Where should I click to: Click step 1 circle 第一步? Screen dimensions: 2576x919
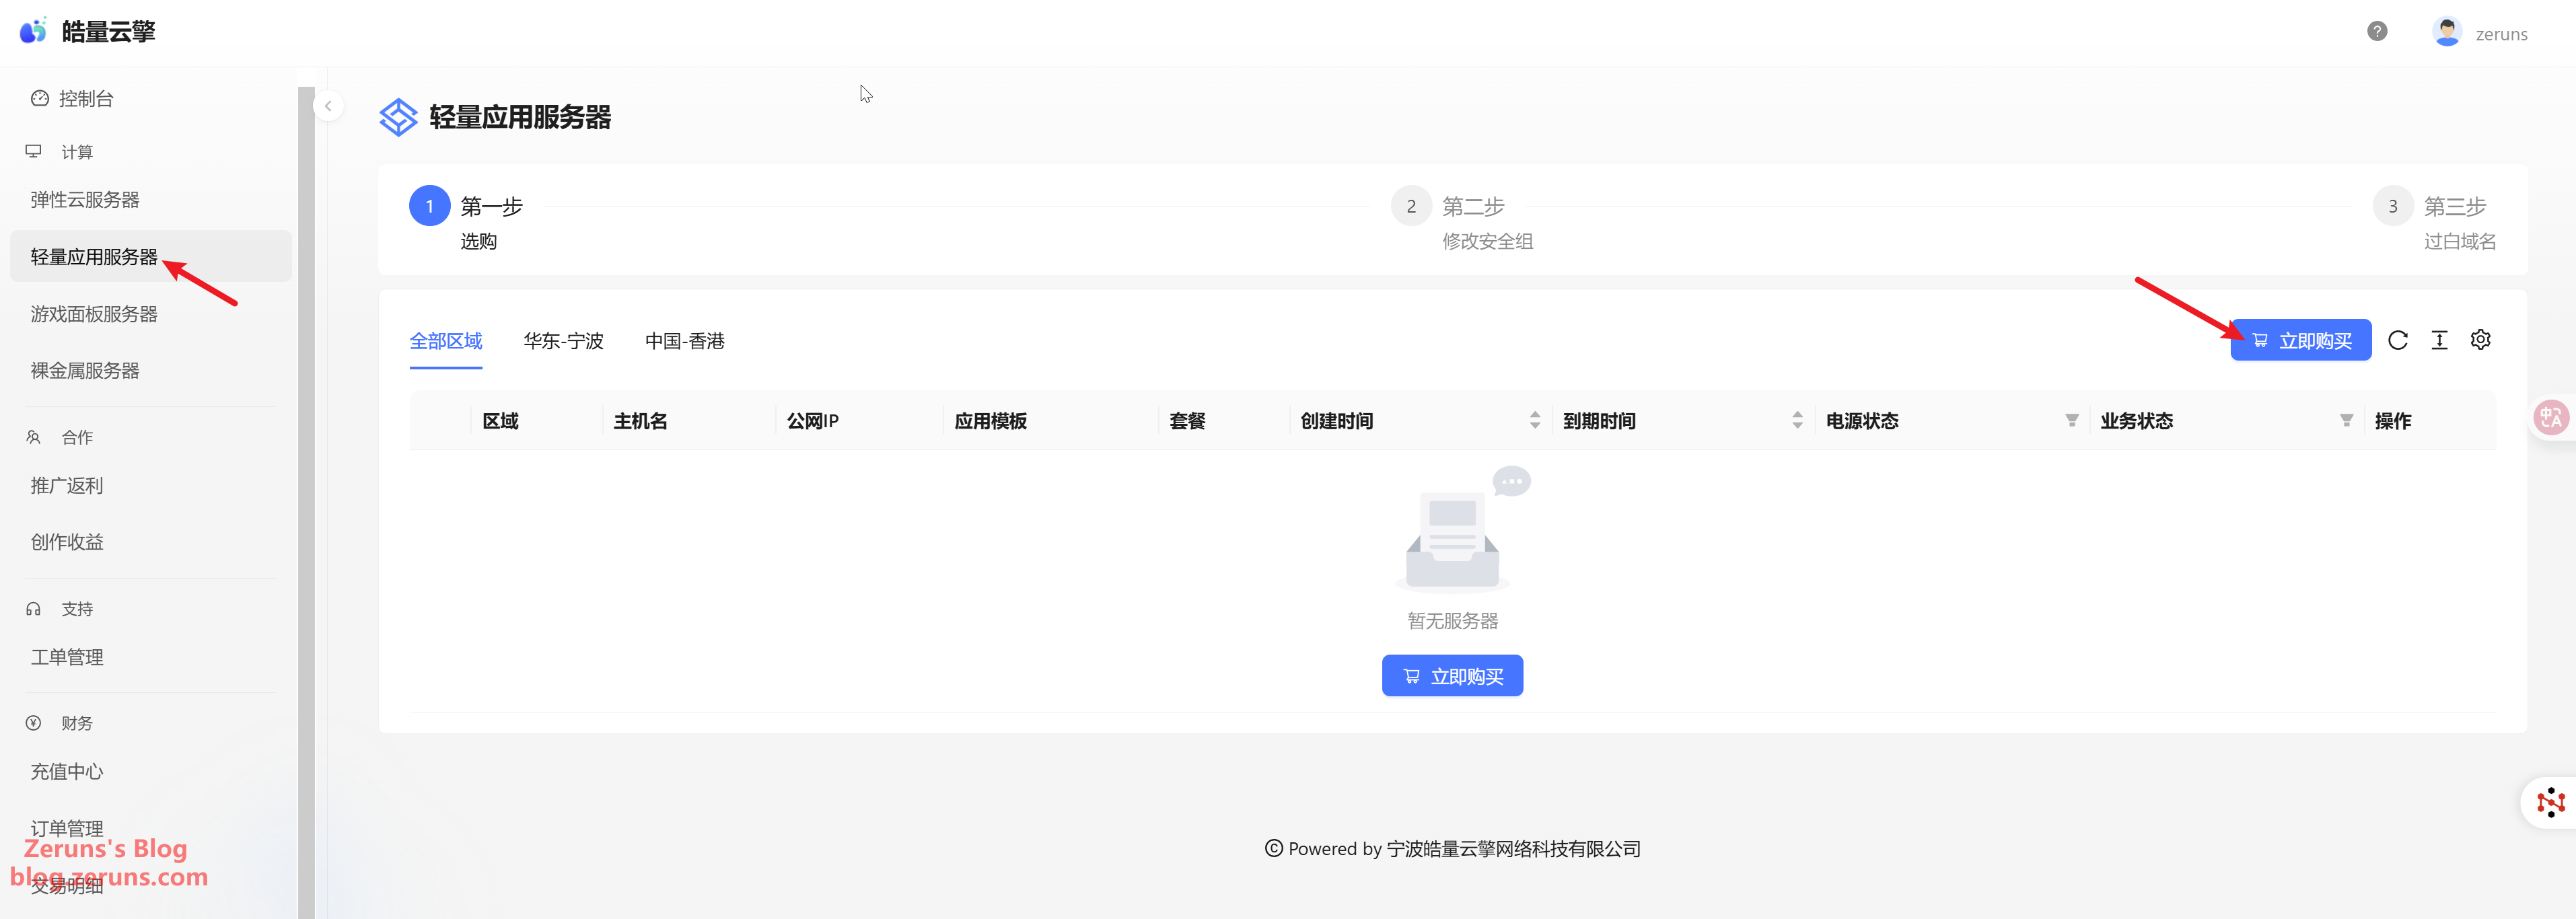(x=430, y=206)
